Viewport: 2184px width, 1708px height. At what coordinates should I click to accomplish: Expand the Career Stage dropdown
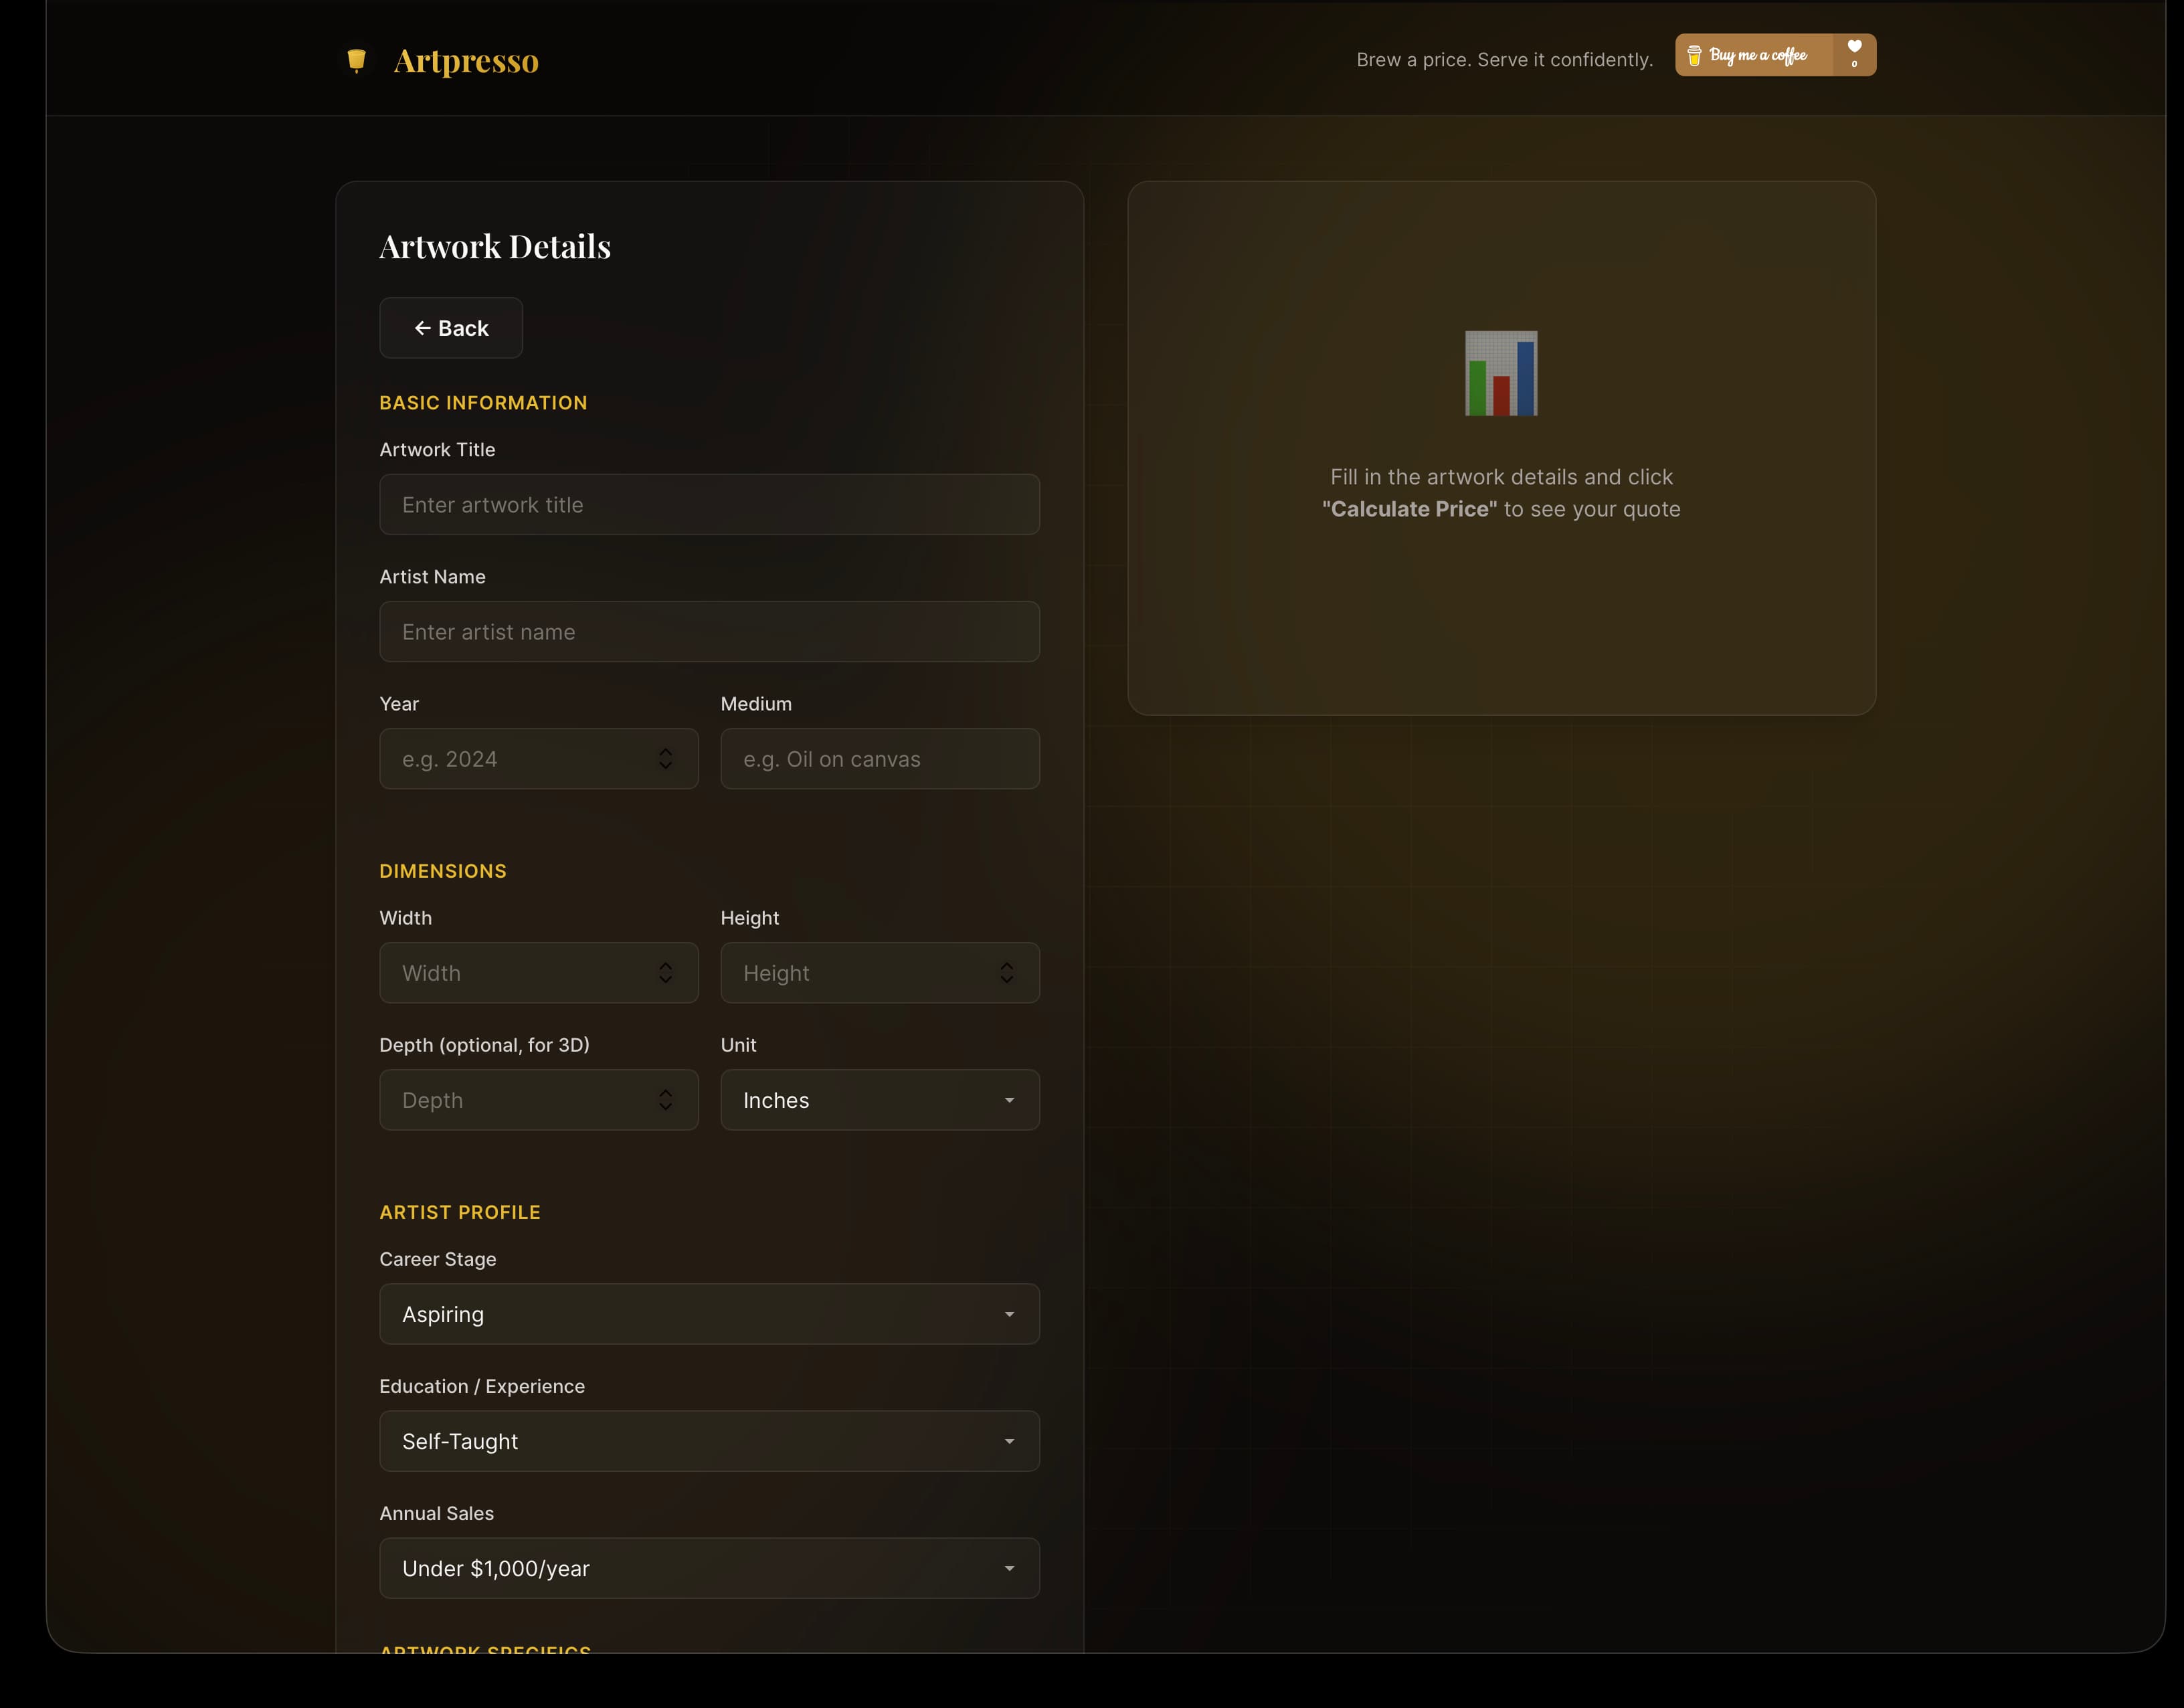pyautogui.click(x=710, y=1314)
